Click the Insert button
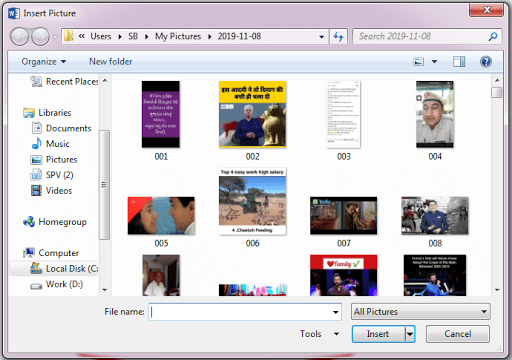Image resolution: width=512 pixels, height=360 pixels. pos(378,334)
